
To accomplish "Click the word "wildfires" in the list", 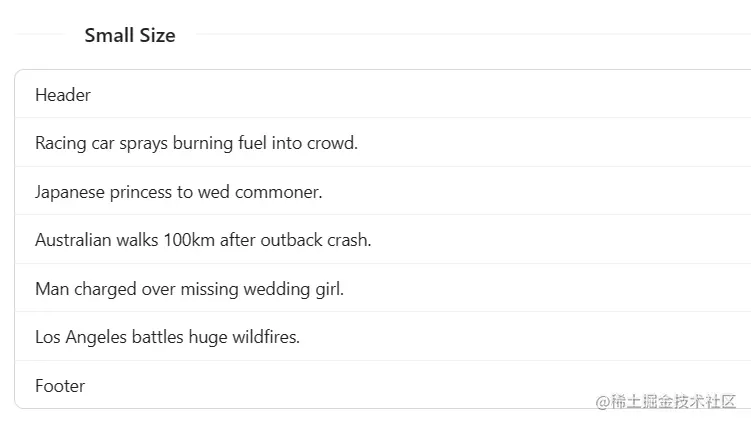I will coord(265,337).
